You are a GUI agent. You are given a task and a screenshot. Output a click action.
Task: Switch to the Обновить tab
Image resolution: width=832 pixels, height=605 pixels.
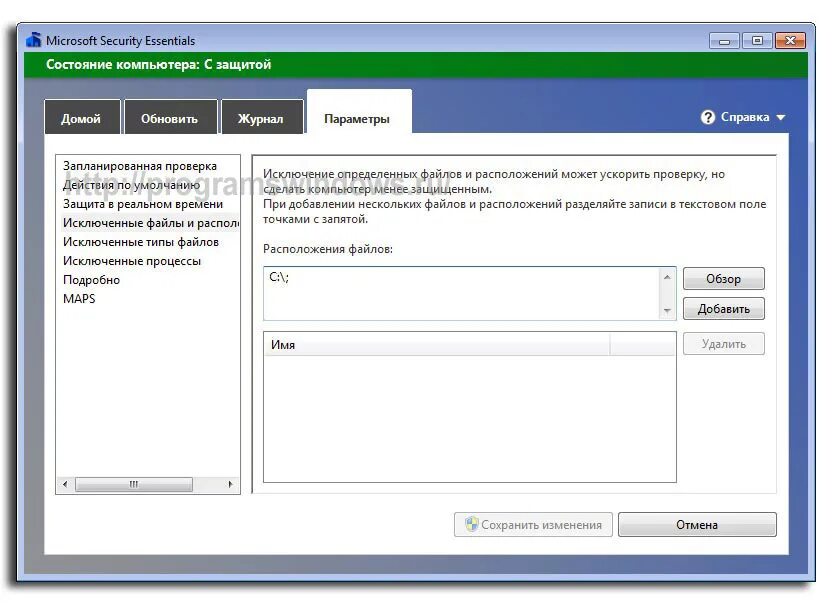pyautogui.click(x=170, y=118)
